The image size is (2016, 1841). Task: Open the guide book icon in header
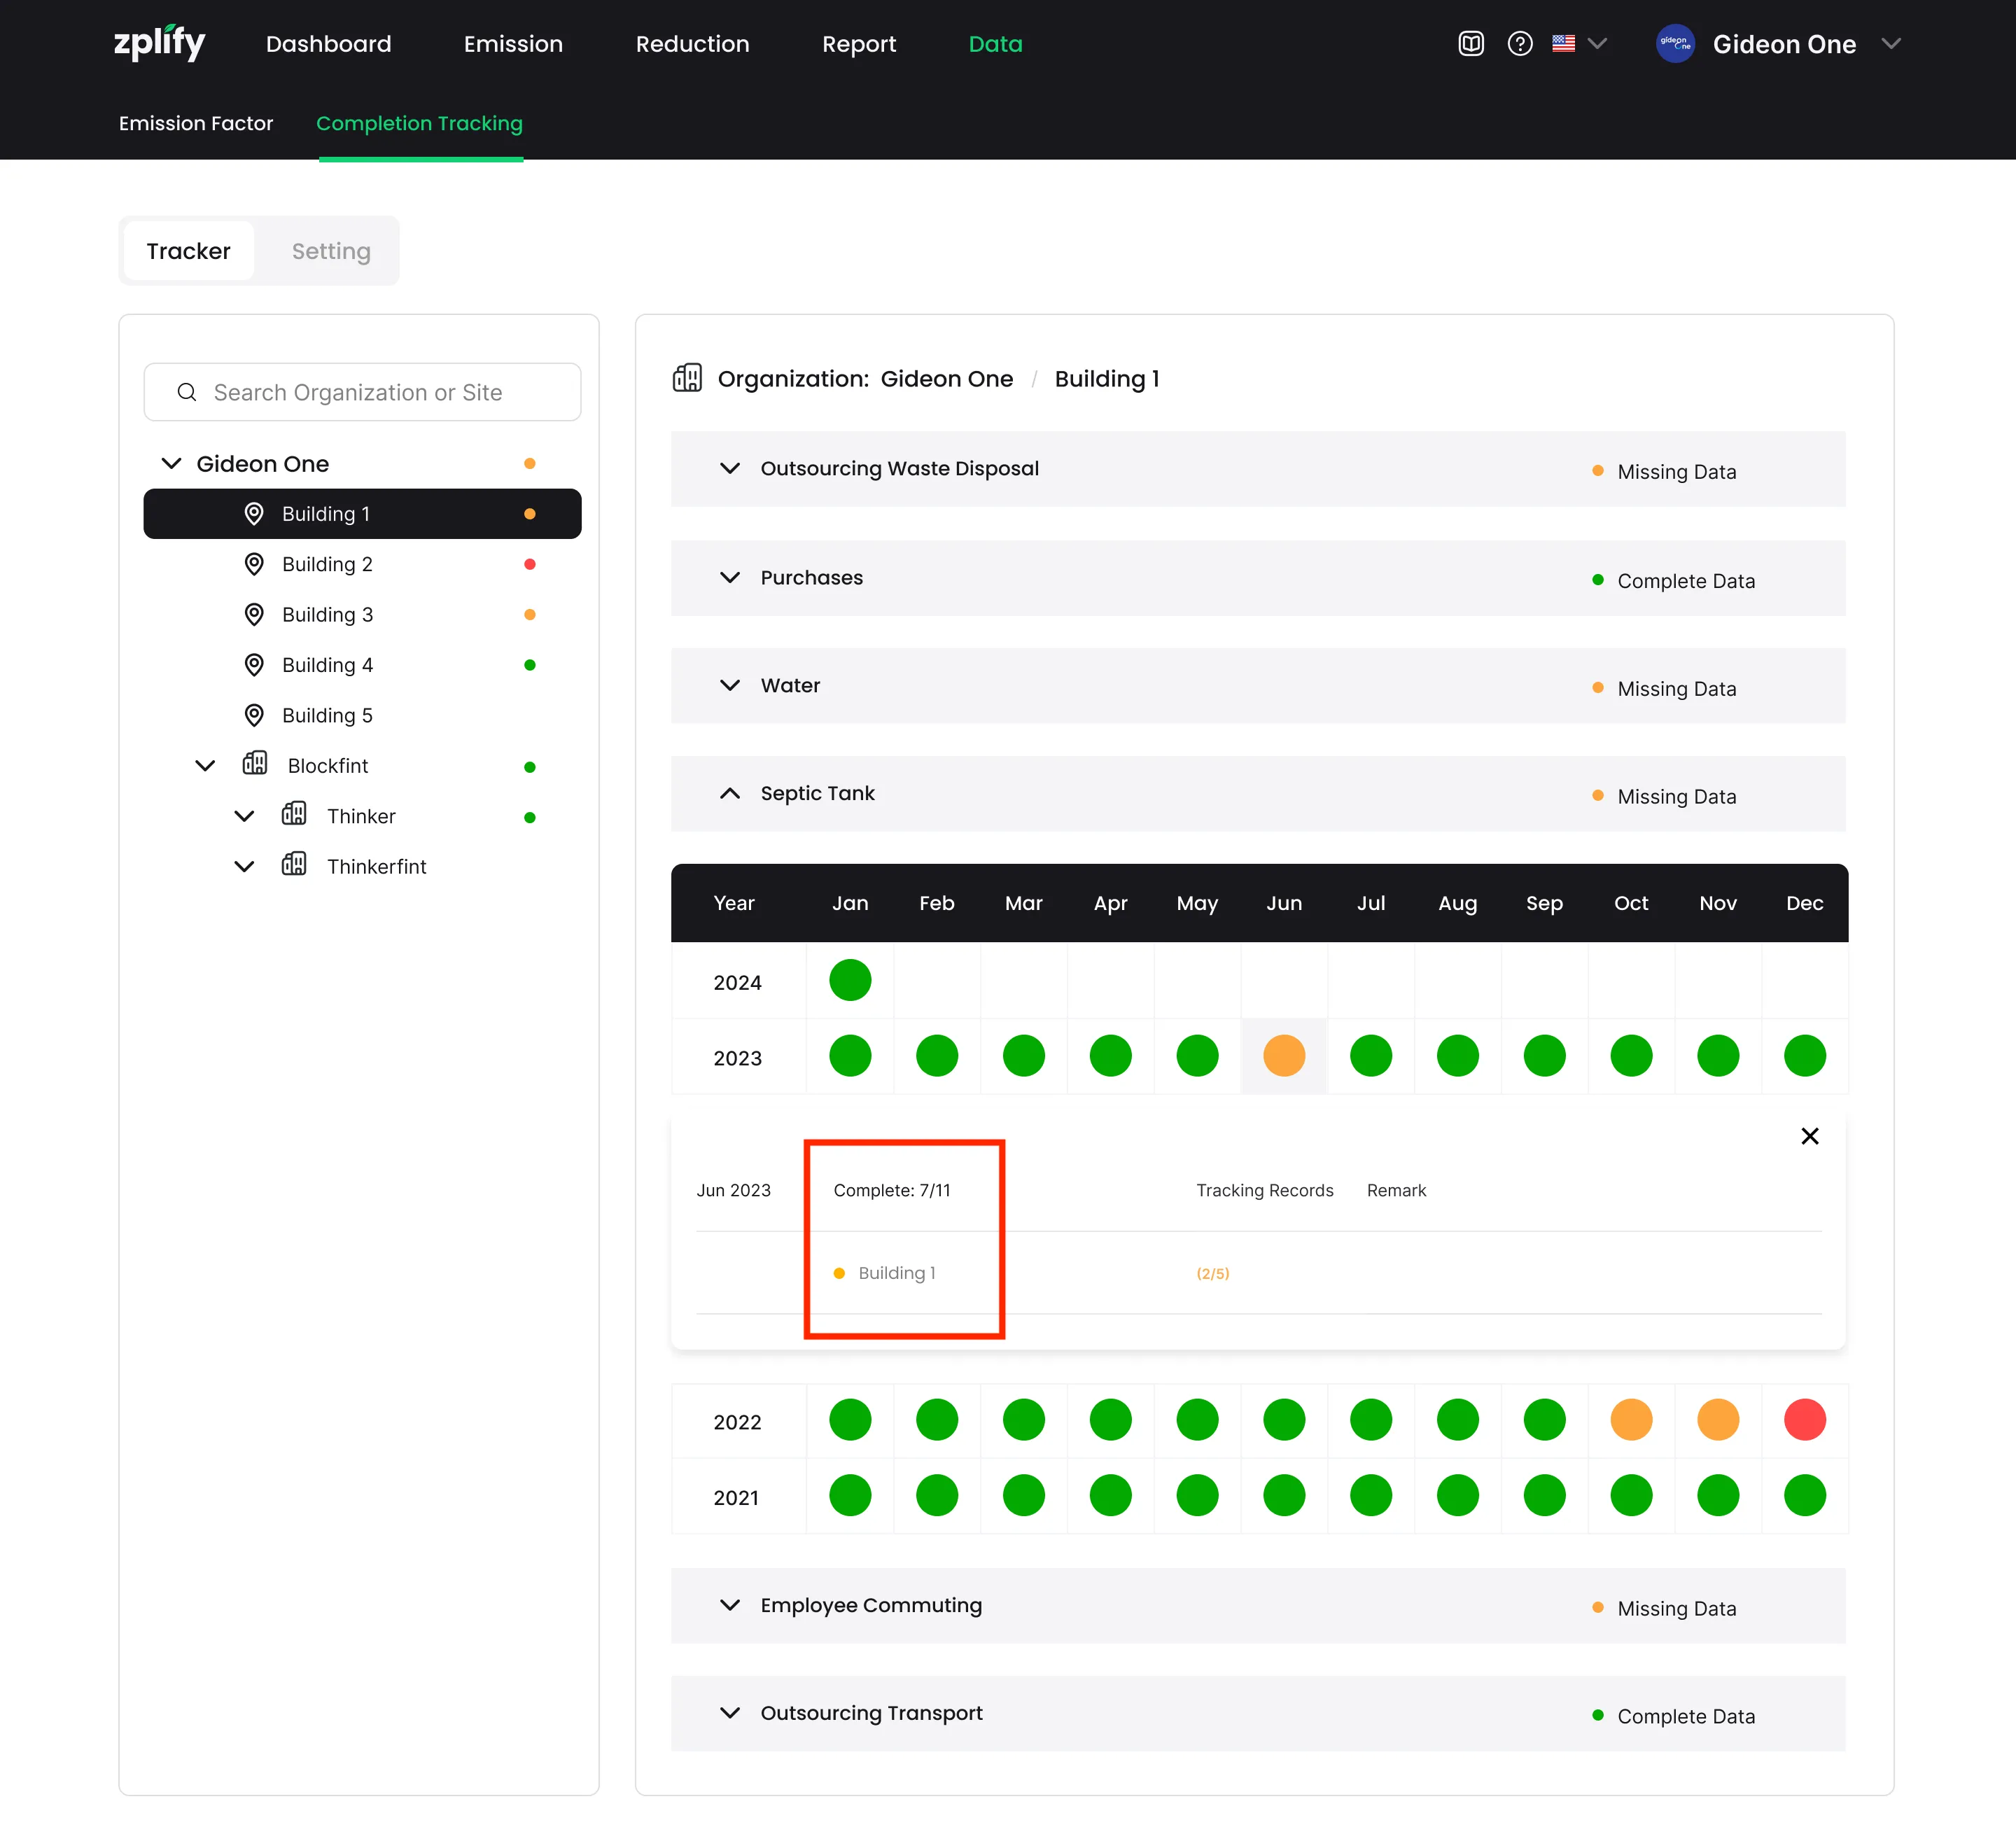point(1470,43)
